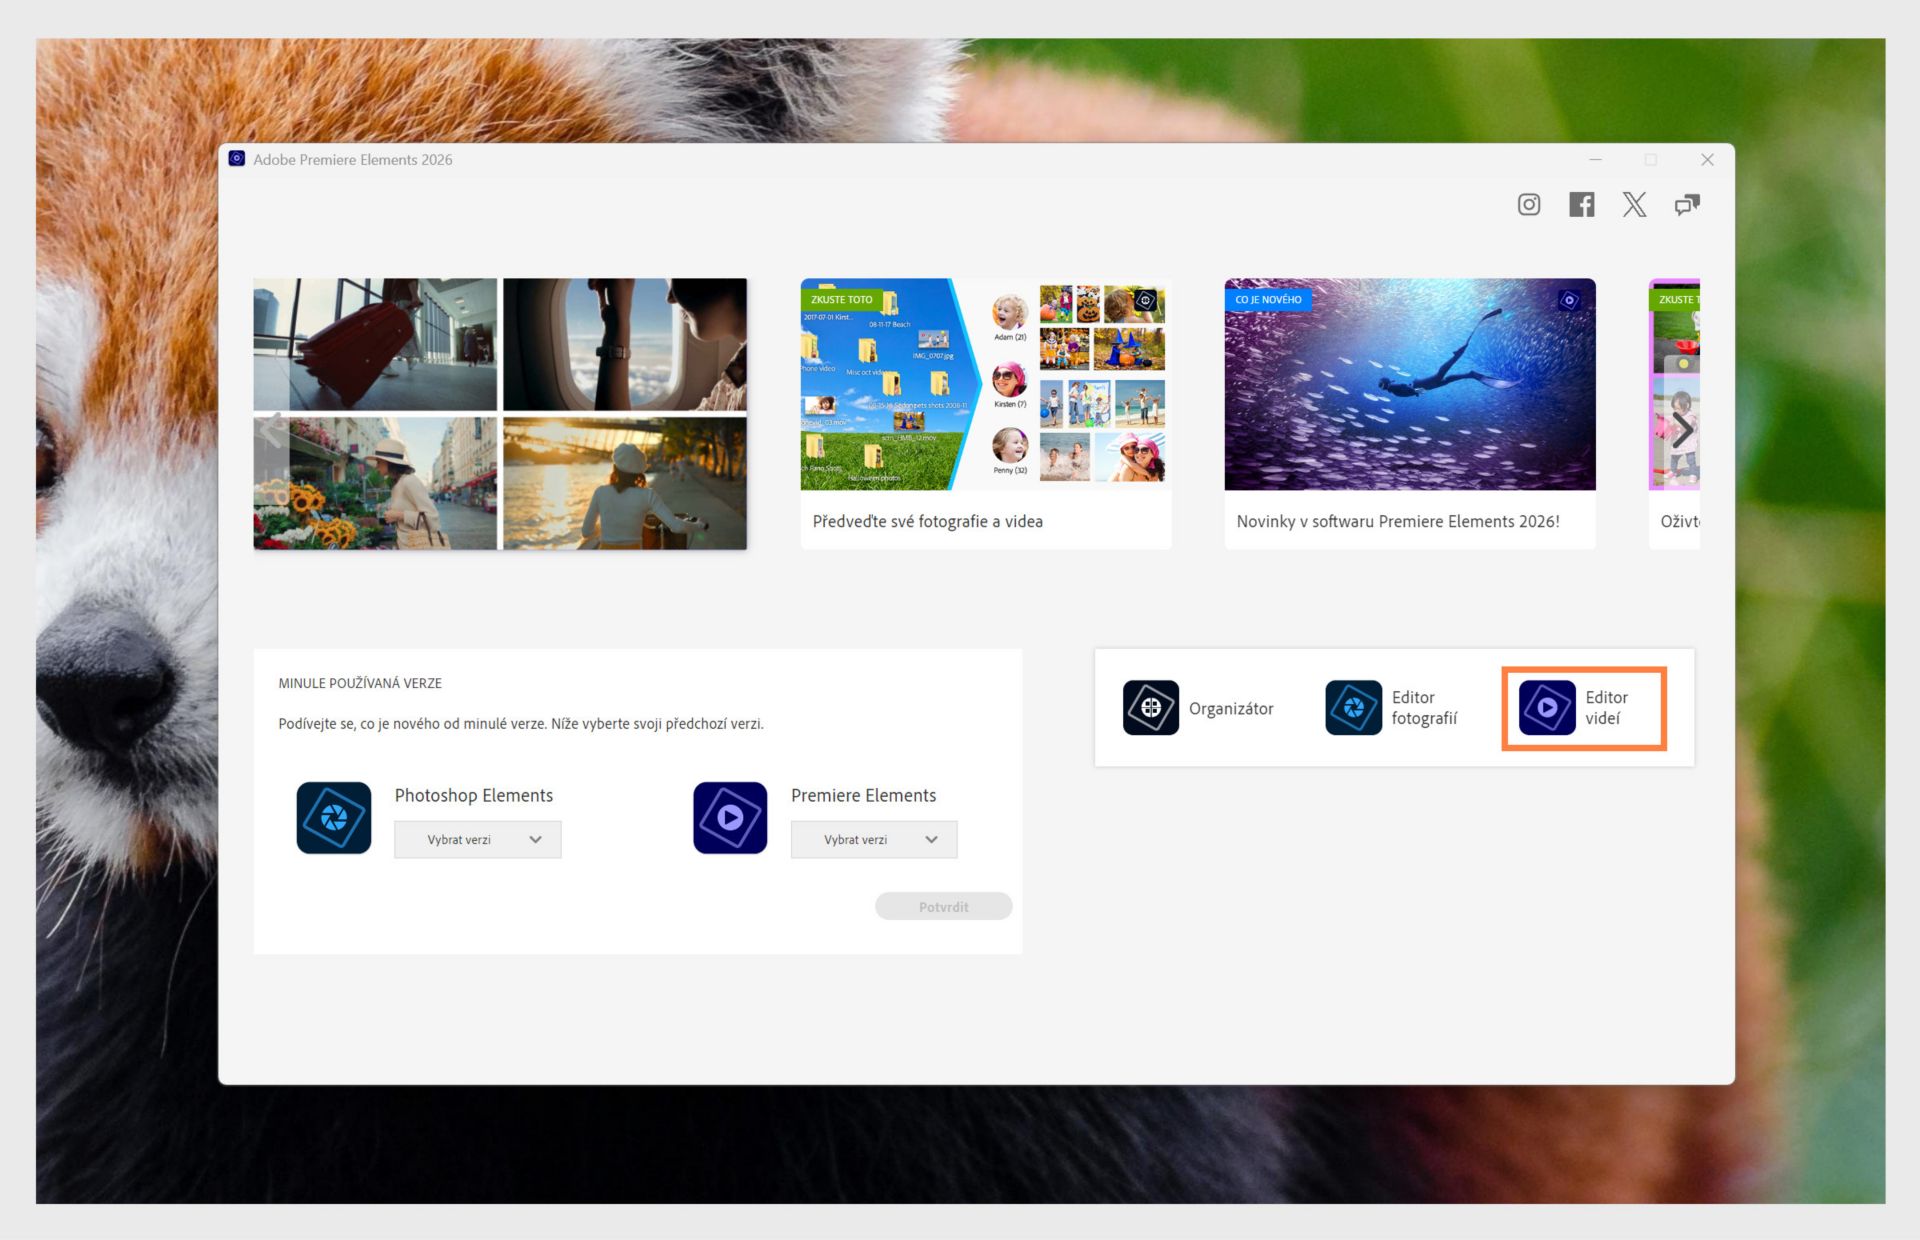Click the Adobe Premiere Elements 2026 window title

pos(353,160)
